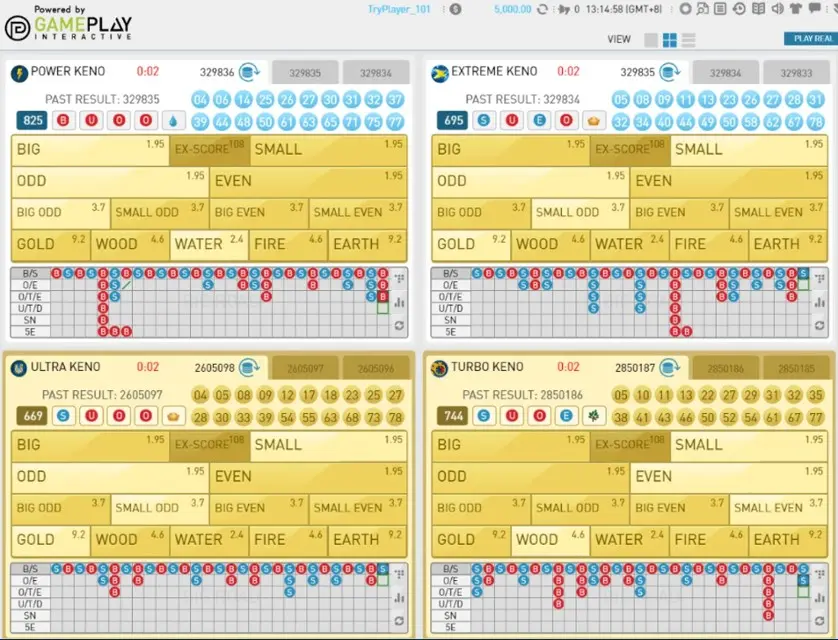Click the PLAY REAL button
This screenshot has width=838, height=640.
pyautogui.click(x=809, y=39)
